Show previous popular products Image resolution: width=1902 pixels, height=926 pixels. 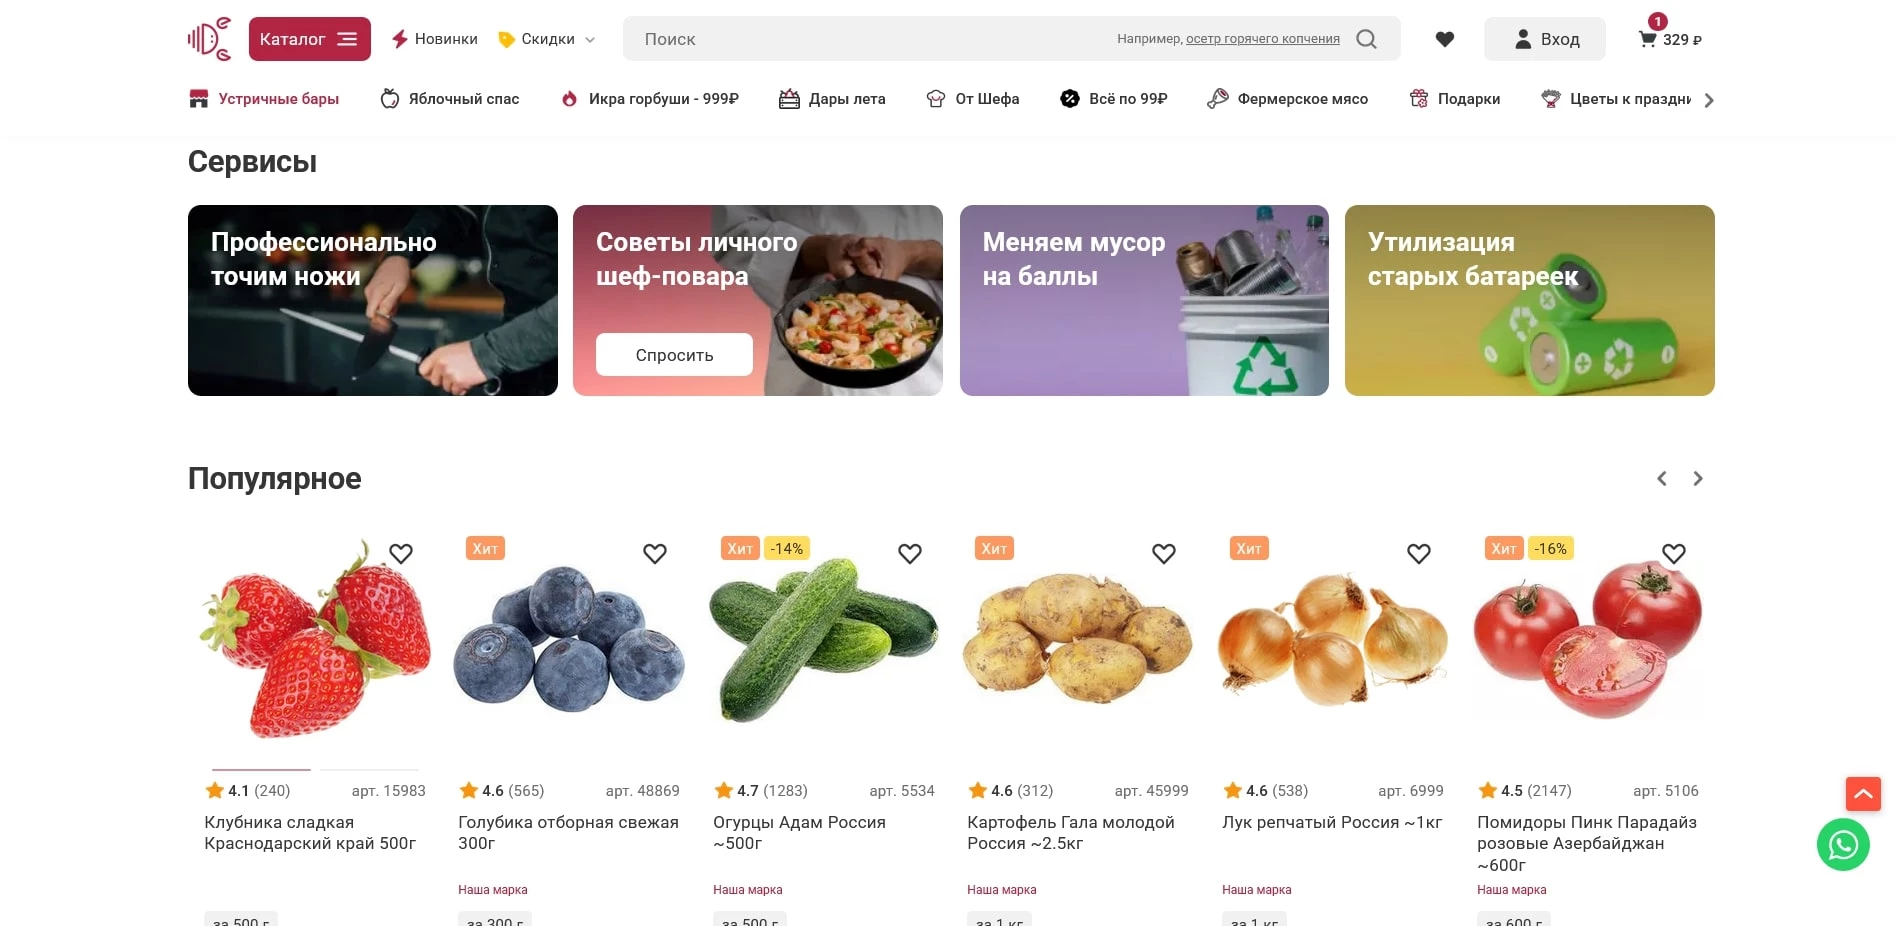[1661, 479]
